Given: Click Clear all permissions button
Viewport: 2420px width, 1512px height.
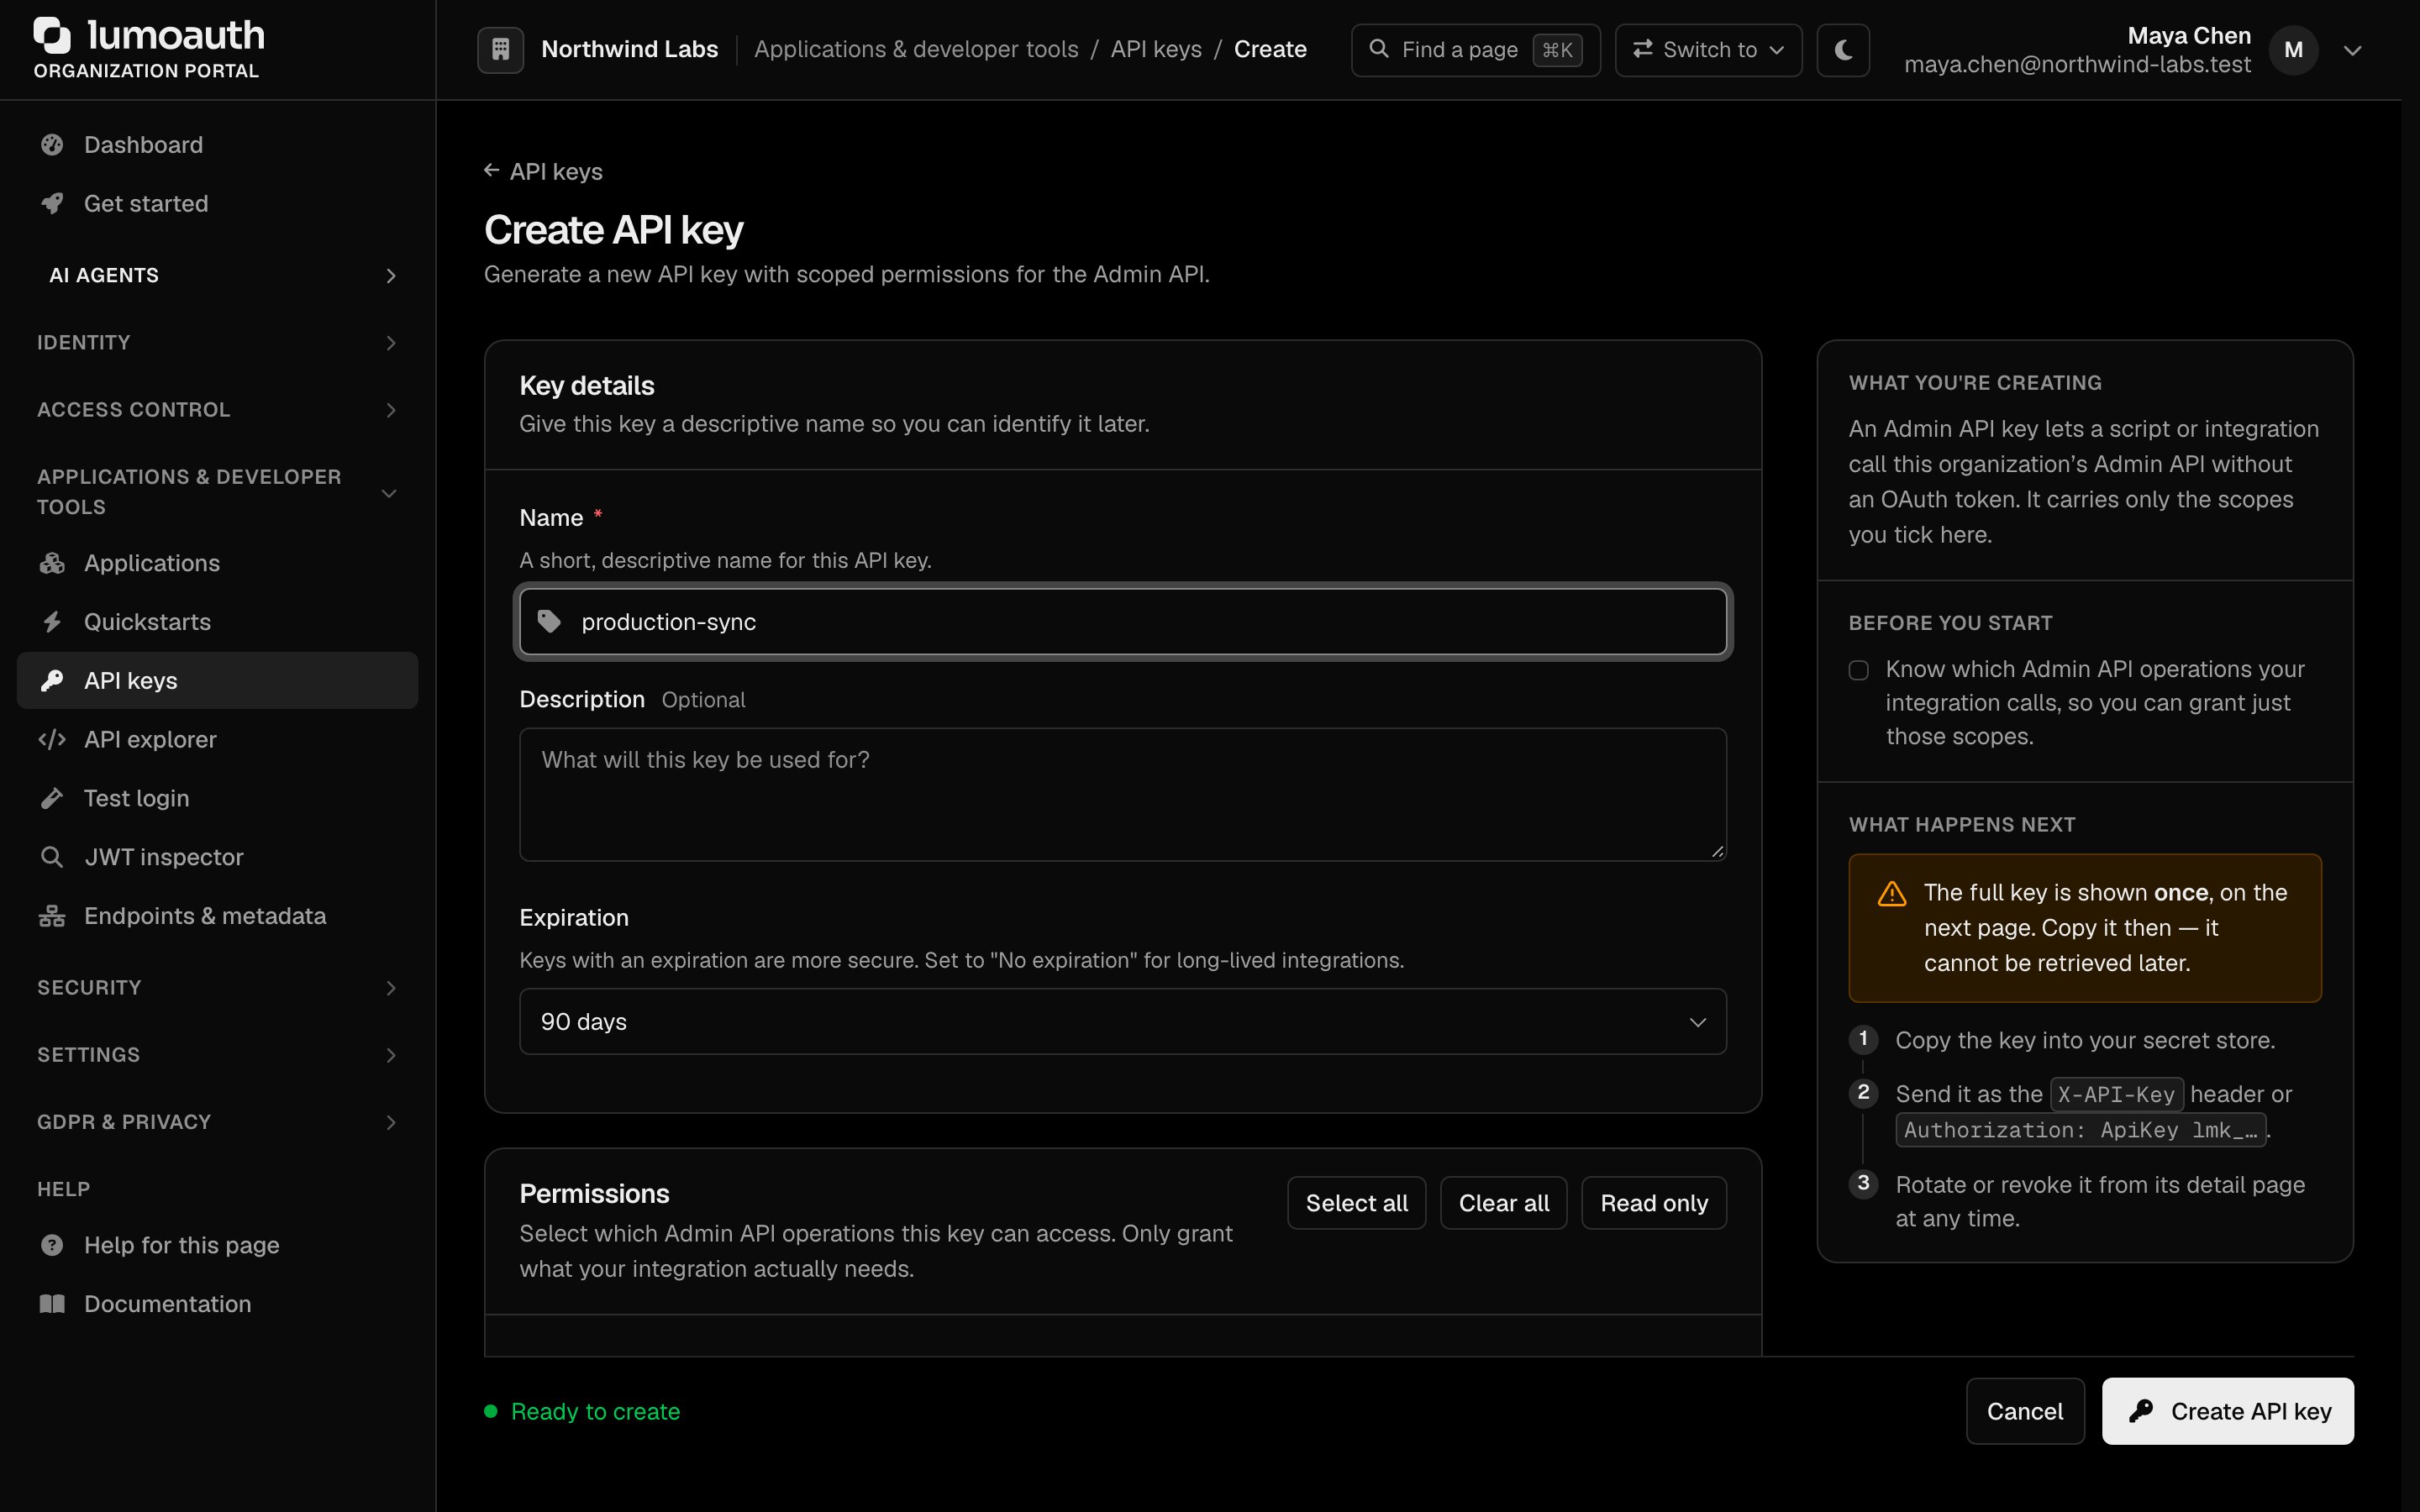Looking at the screenshot, I should (x=1503, y=1203).
